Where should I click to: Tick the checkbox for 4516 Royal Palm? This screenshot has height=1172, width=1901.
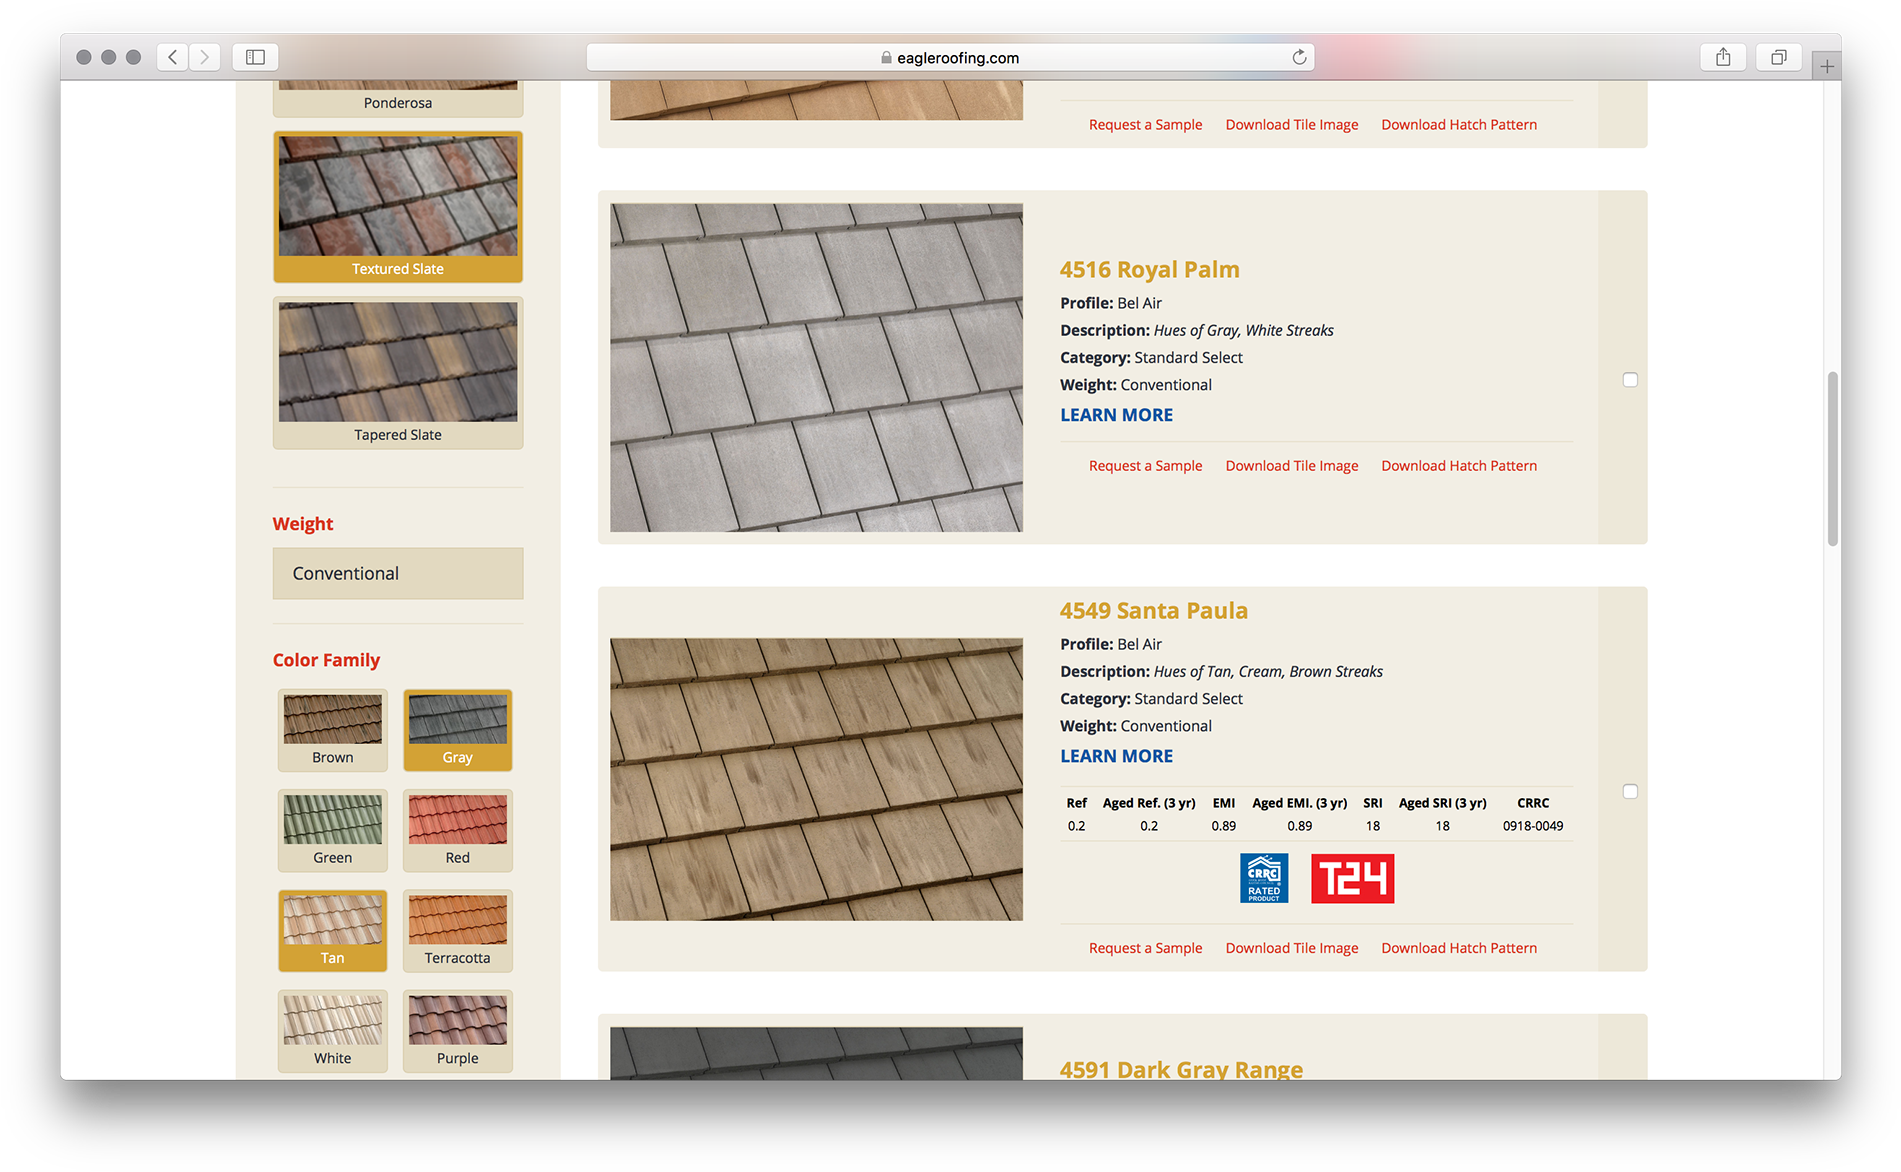[x=1630, y=380]
